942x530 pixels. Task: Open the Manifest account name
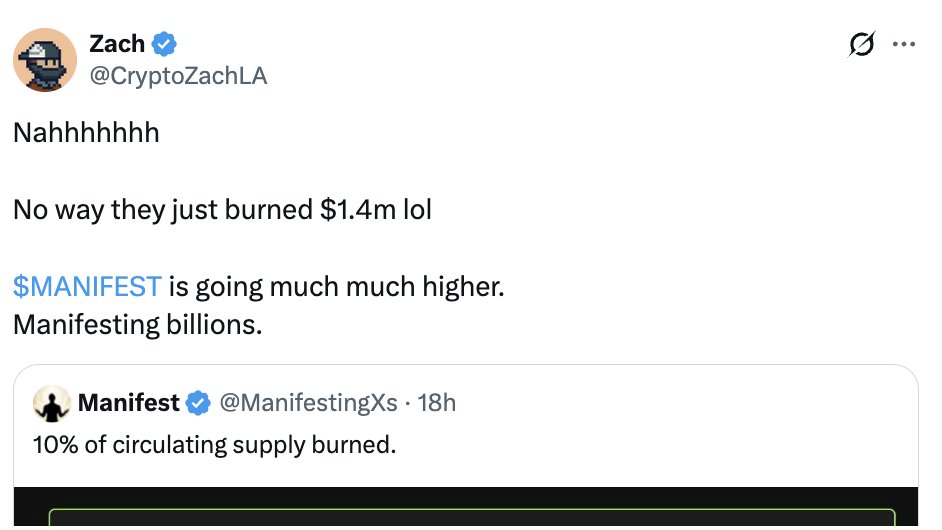tap(129, 403)
